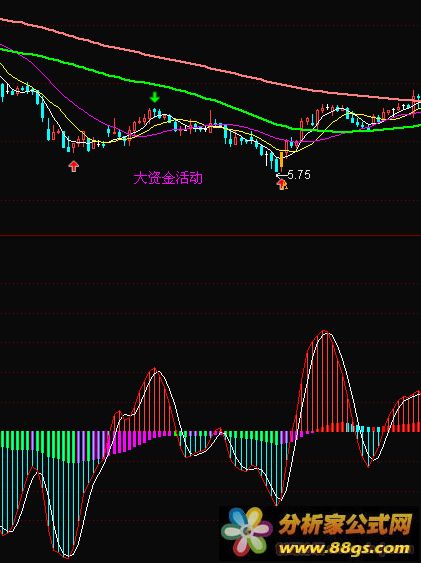Click the second red oscillator peak
Image resolution: width=421 pixels, height=563 pixels.
tap(154, 369)
